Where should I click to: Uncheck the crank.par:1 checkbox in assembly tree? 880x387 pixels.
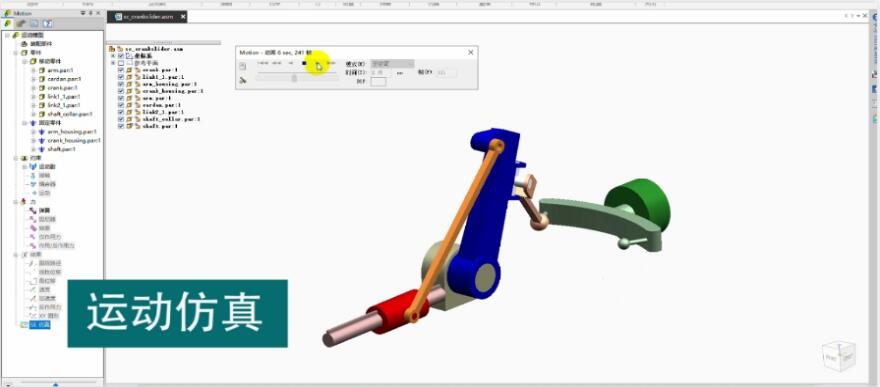pyautogui.click(x=121, y=70)
